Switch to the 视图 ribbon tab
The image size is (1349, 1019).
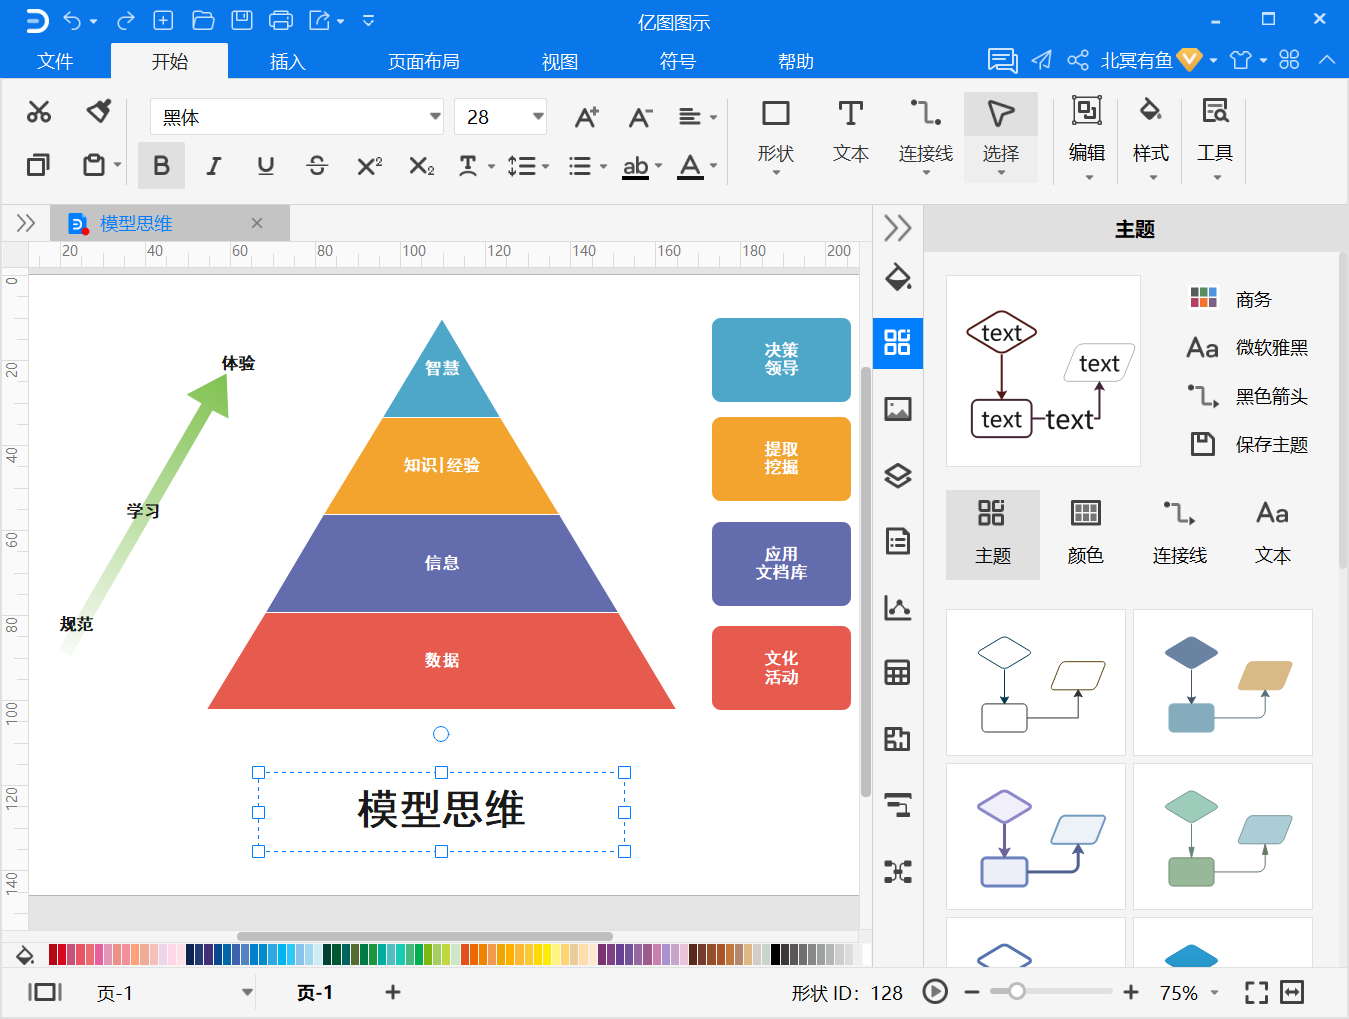[560, 61]
